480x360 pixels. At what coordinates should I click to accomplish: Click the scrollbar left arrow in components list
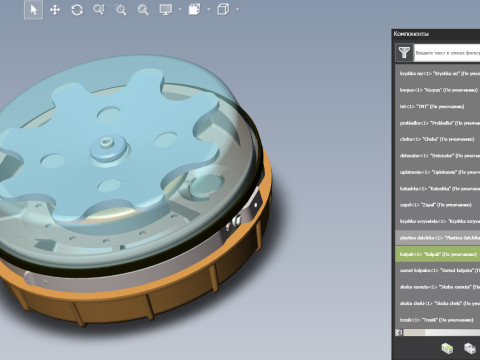tap(399, 332)
